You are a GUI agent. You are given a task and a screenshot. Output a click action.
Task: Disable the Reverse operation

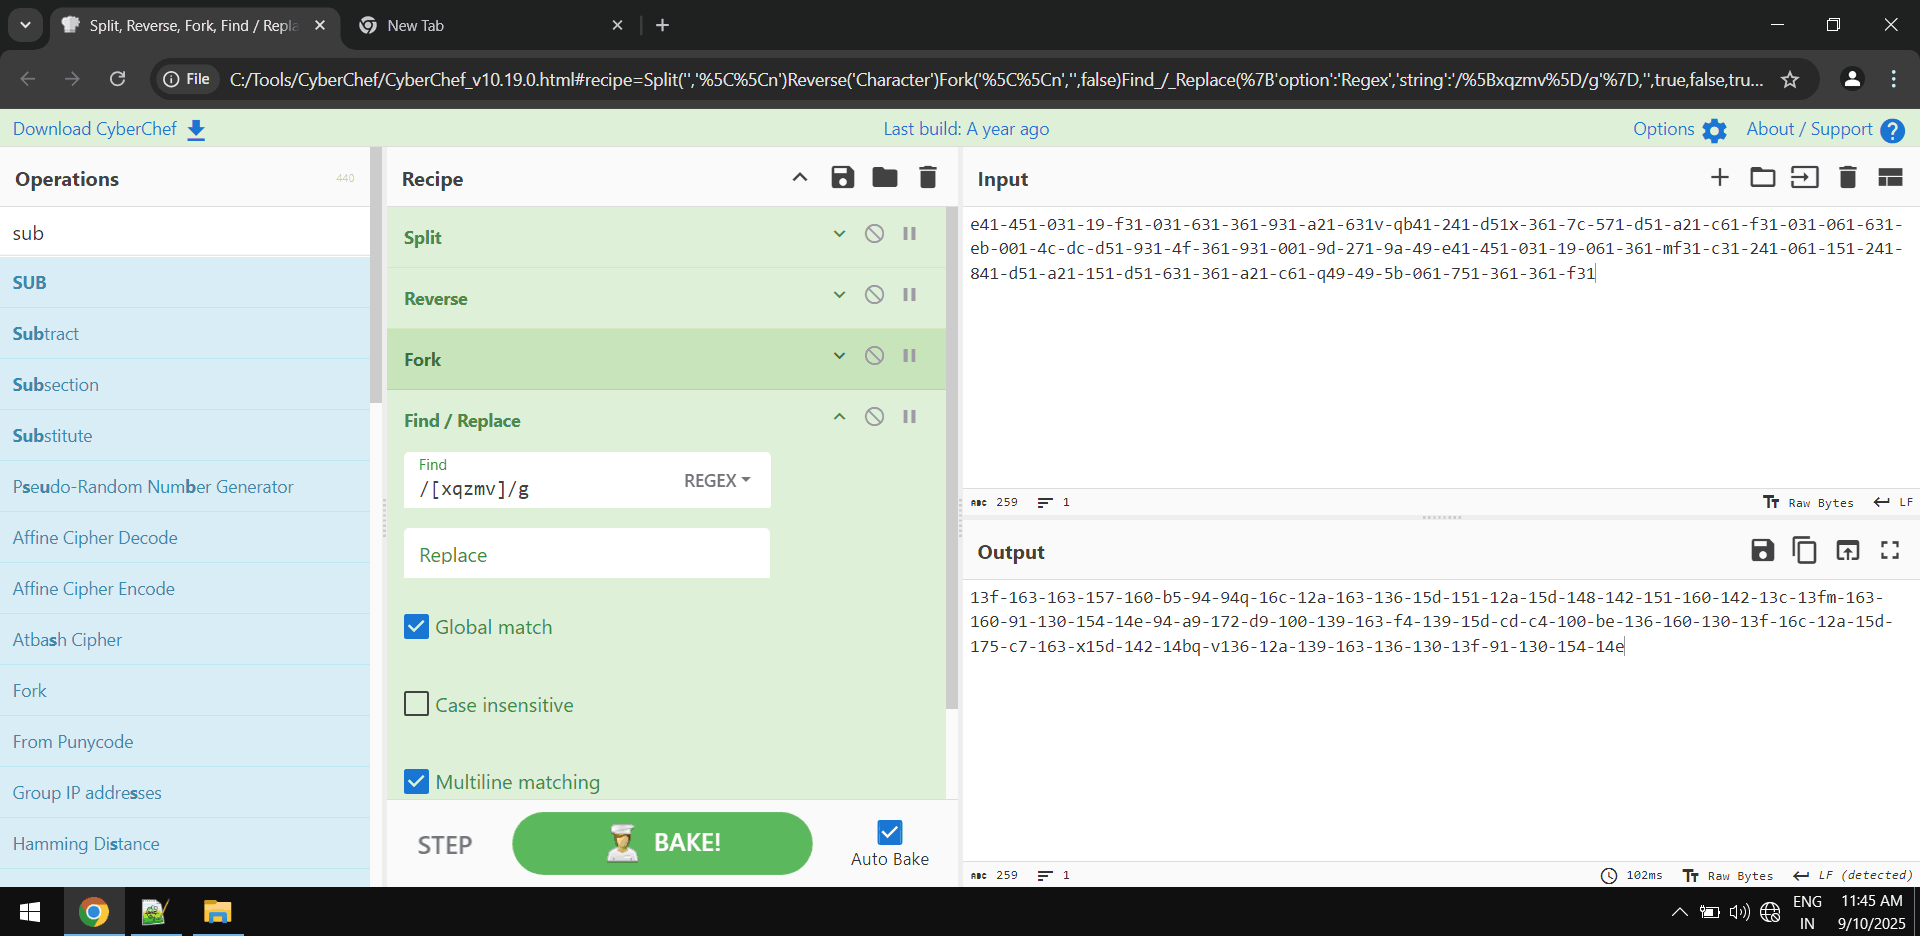pyautogui.click(x=875, y=295)
